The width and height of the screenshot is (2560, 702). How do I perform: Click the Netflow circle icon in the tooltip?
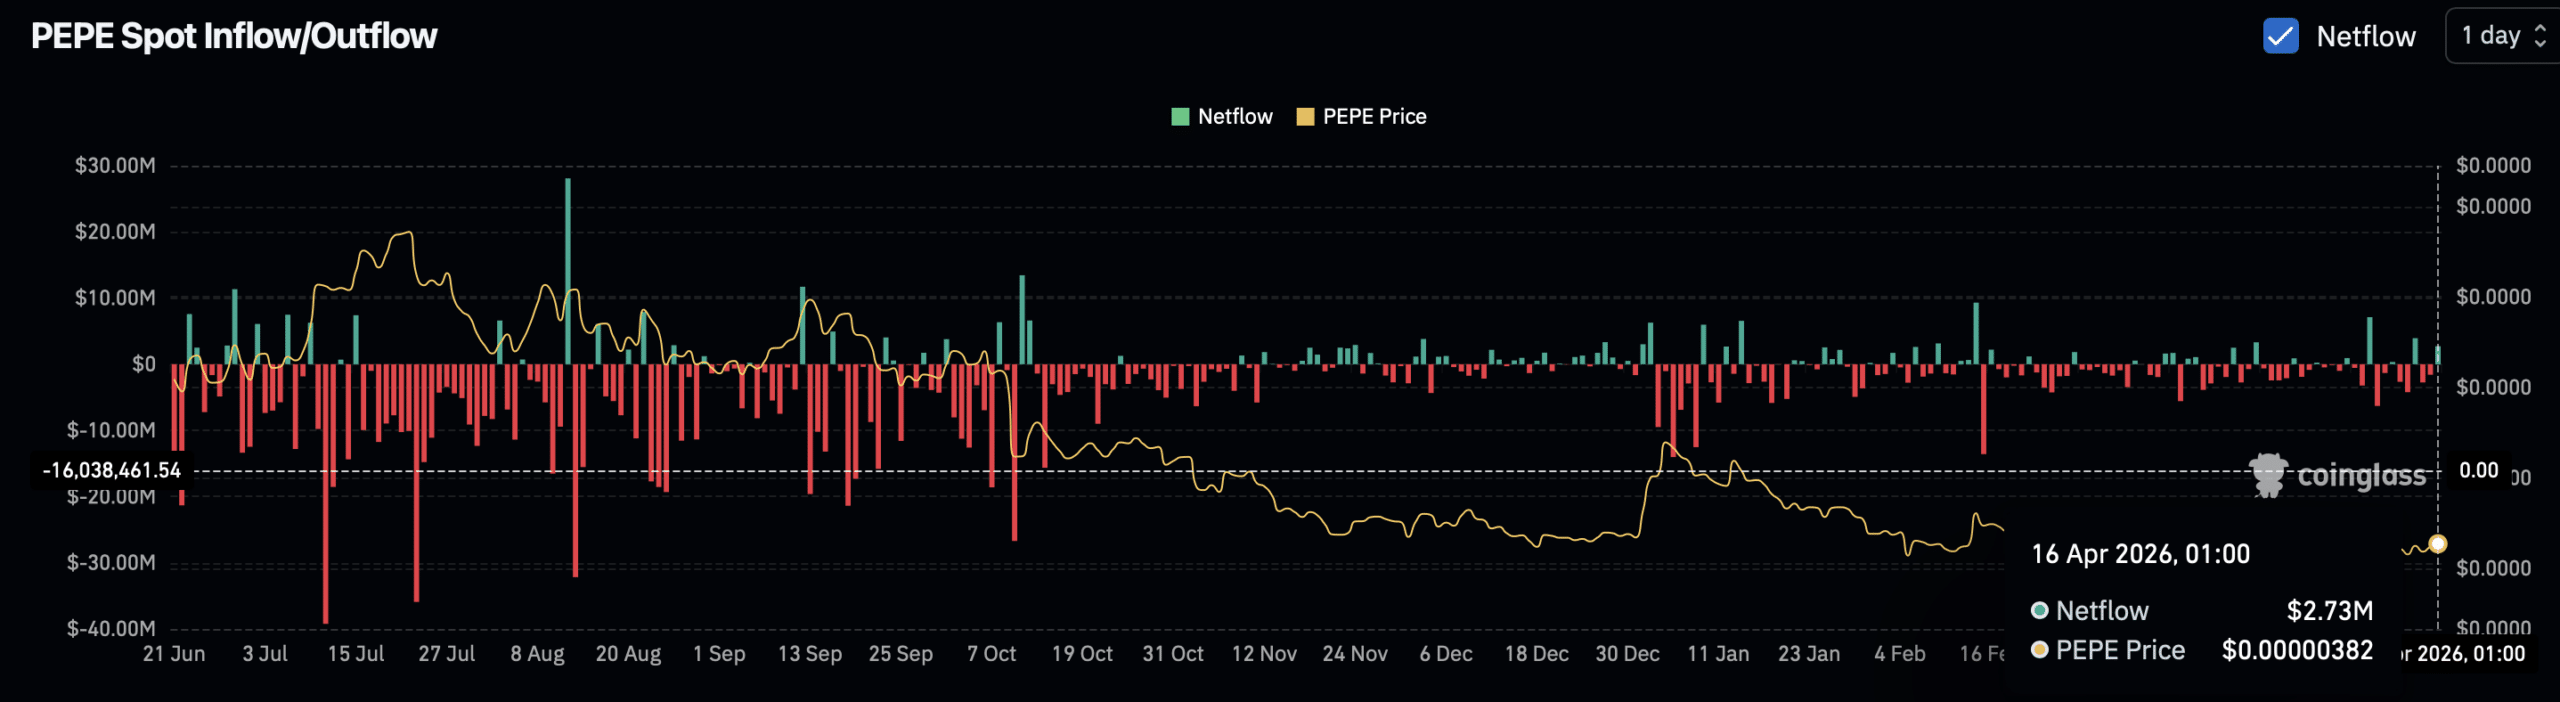click(2040, 611)
